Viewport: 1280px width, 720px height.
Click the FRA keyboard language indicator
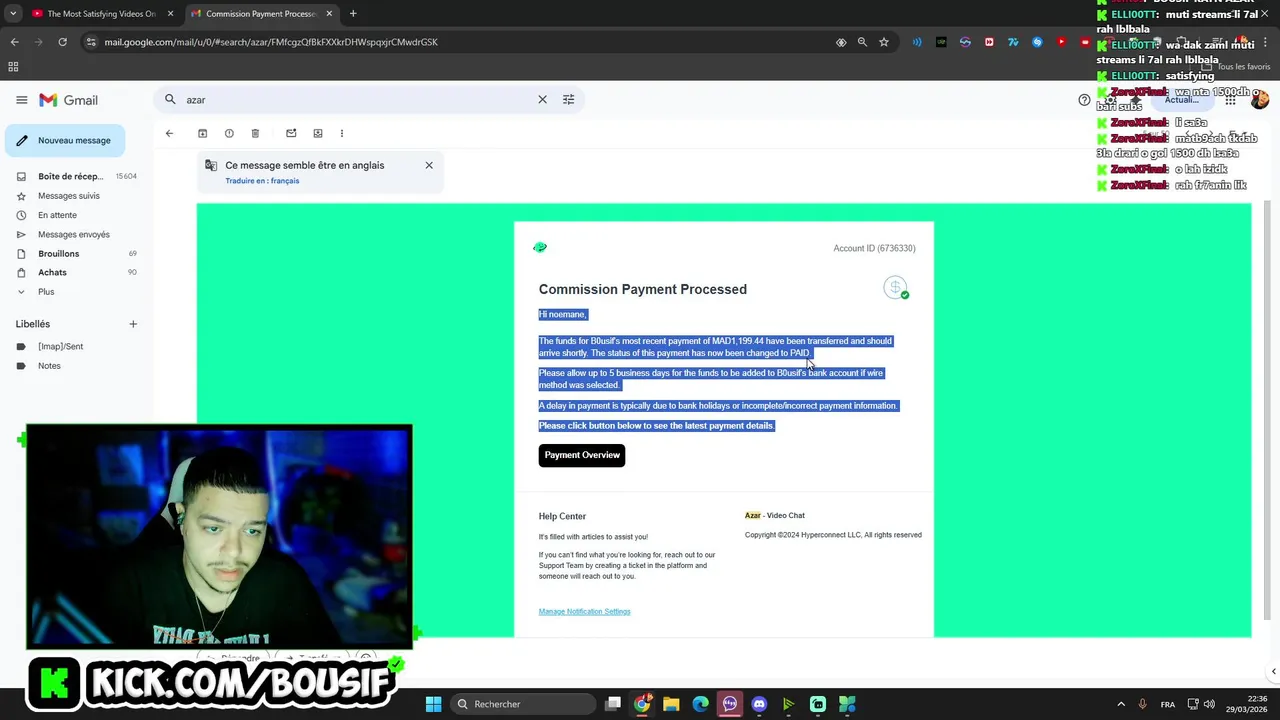(1167, 704)
